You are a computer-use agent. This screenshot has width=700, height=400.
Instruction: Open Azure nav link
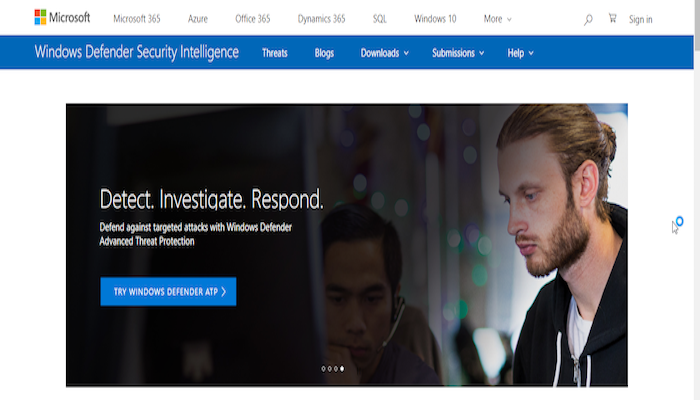(x=198, y=19)
